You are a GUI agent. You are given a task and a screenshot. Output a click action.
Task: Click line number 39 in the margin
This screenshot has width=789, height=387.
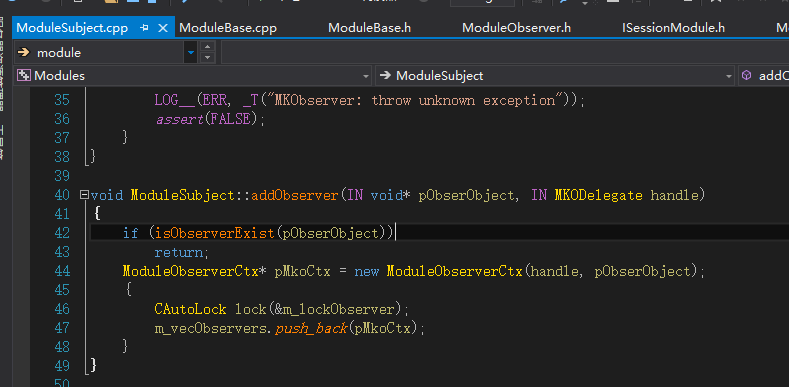coord(61,176)
